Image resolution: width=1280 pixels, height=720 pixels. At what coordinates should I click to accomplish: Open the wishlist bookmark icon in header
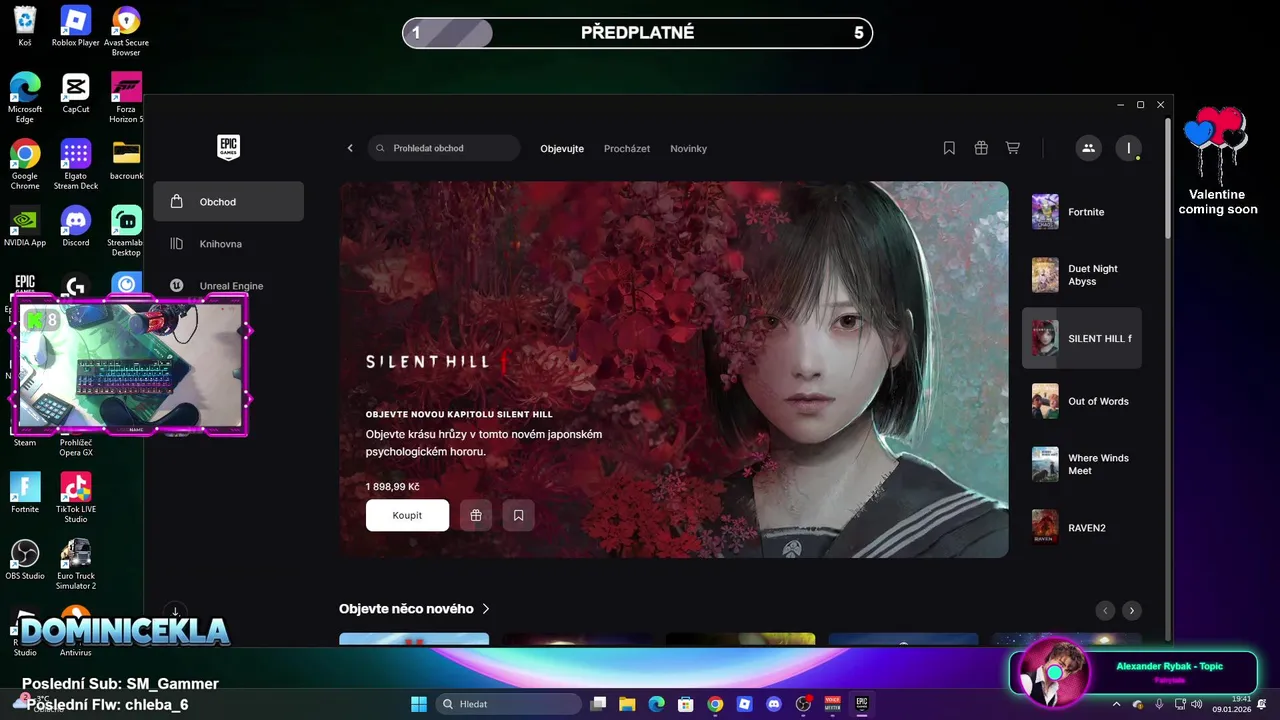tap(949, 148)
